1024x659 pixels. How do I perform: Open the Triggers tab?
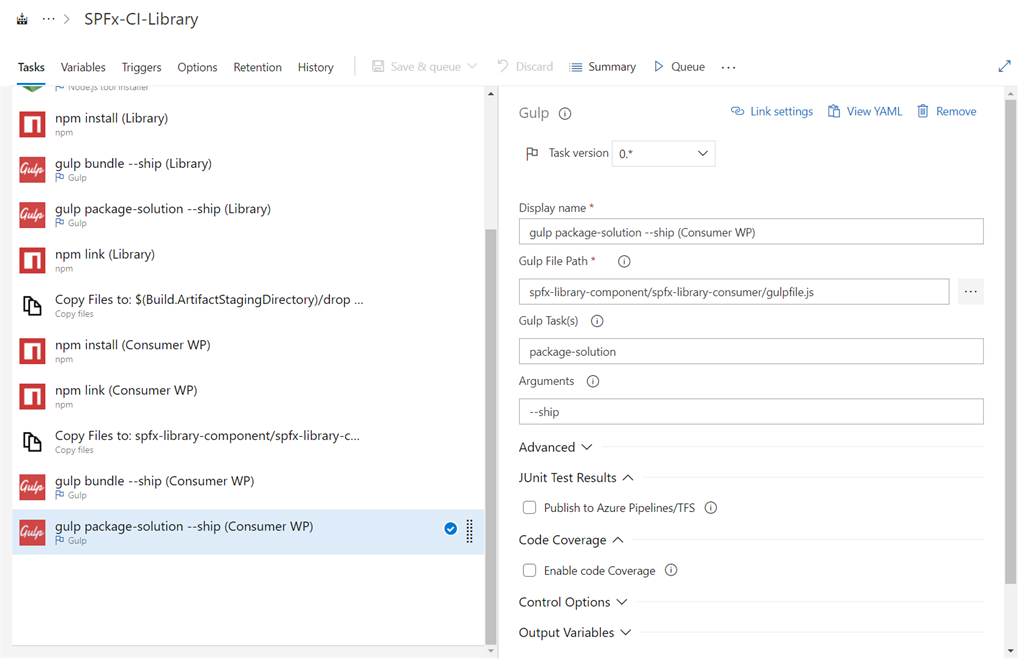pos(141,67)
